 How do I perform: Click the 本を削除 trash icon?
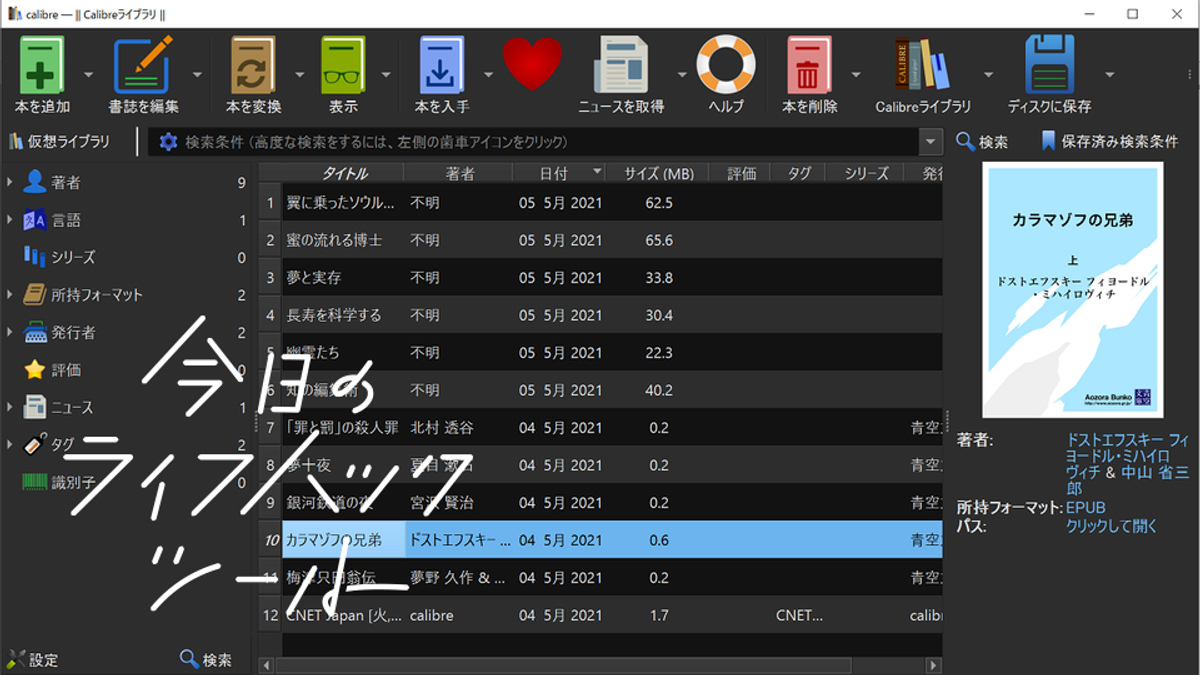point(810,65)
